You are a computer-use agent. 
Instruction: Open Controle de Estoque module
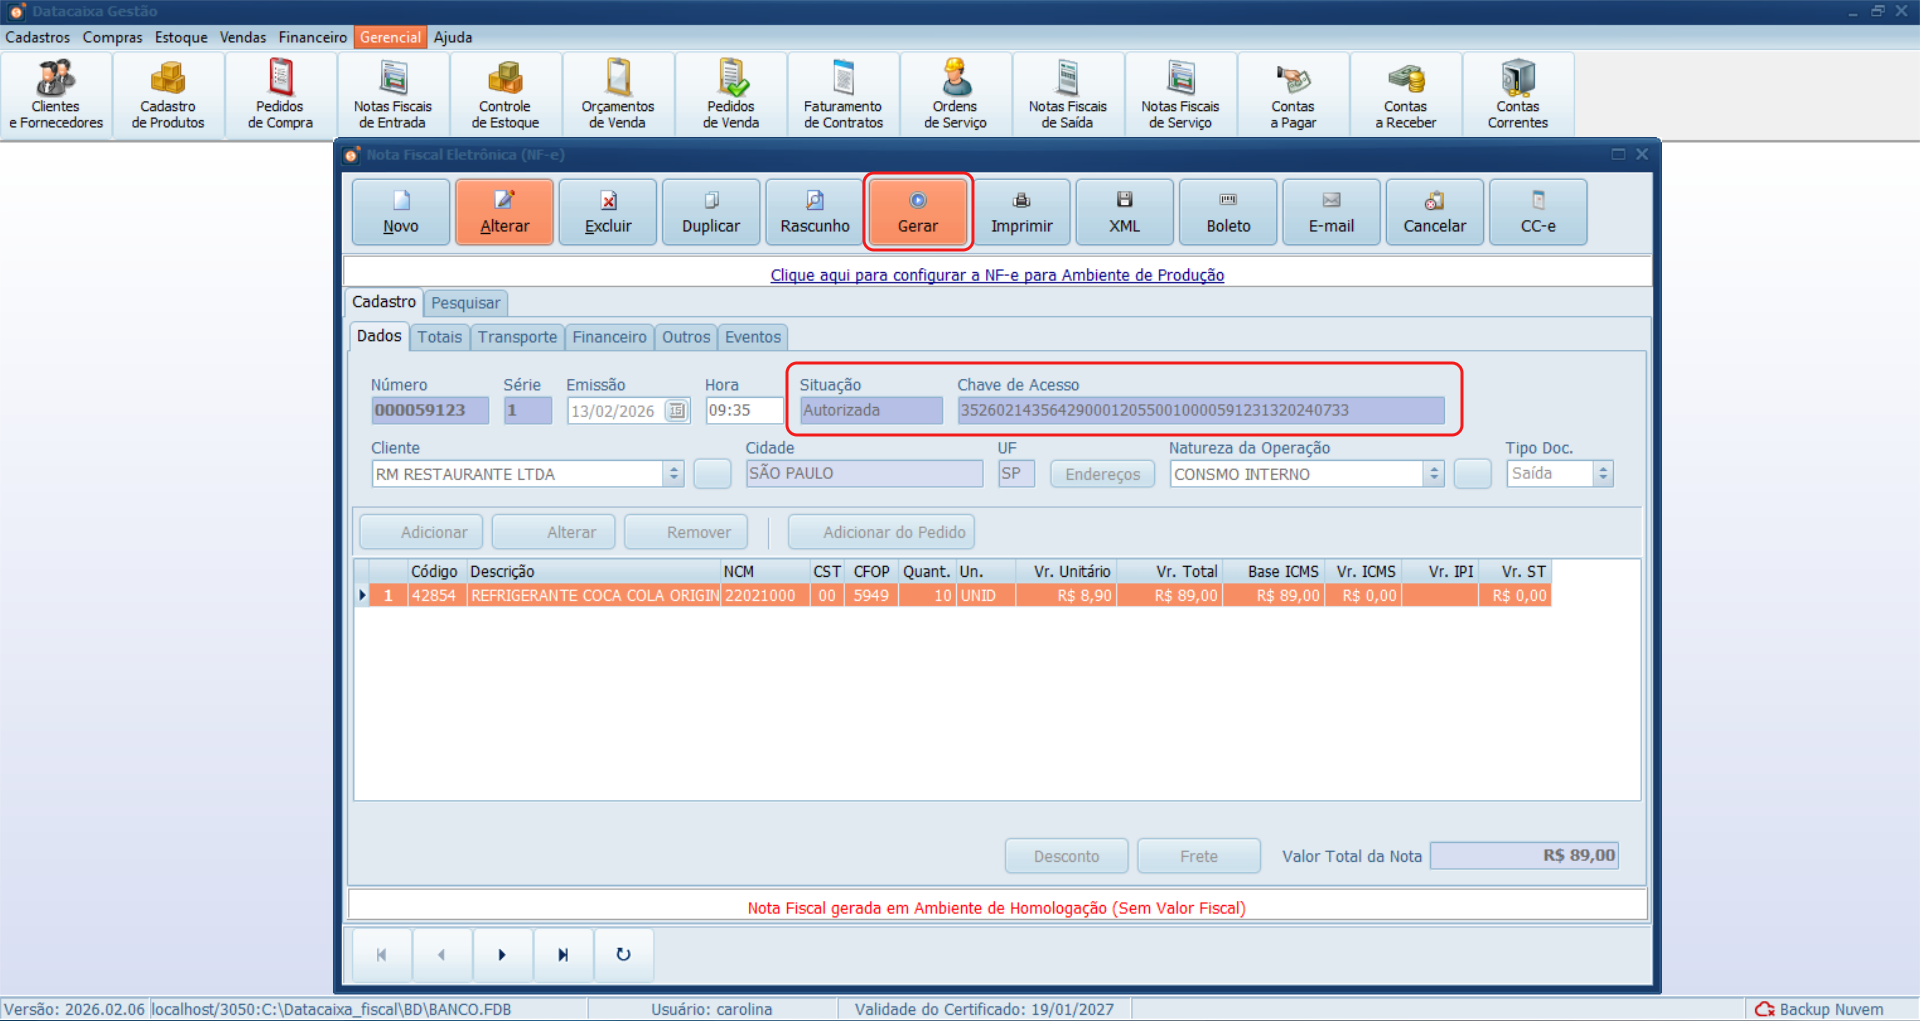[x=505, y=96]
